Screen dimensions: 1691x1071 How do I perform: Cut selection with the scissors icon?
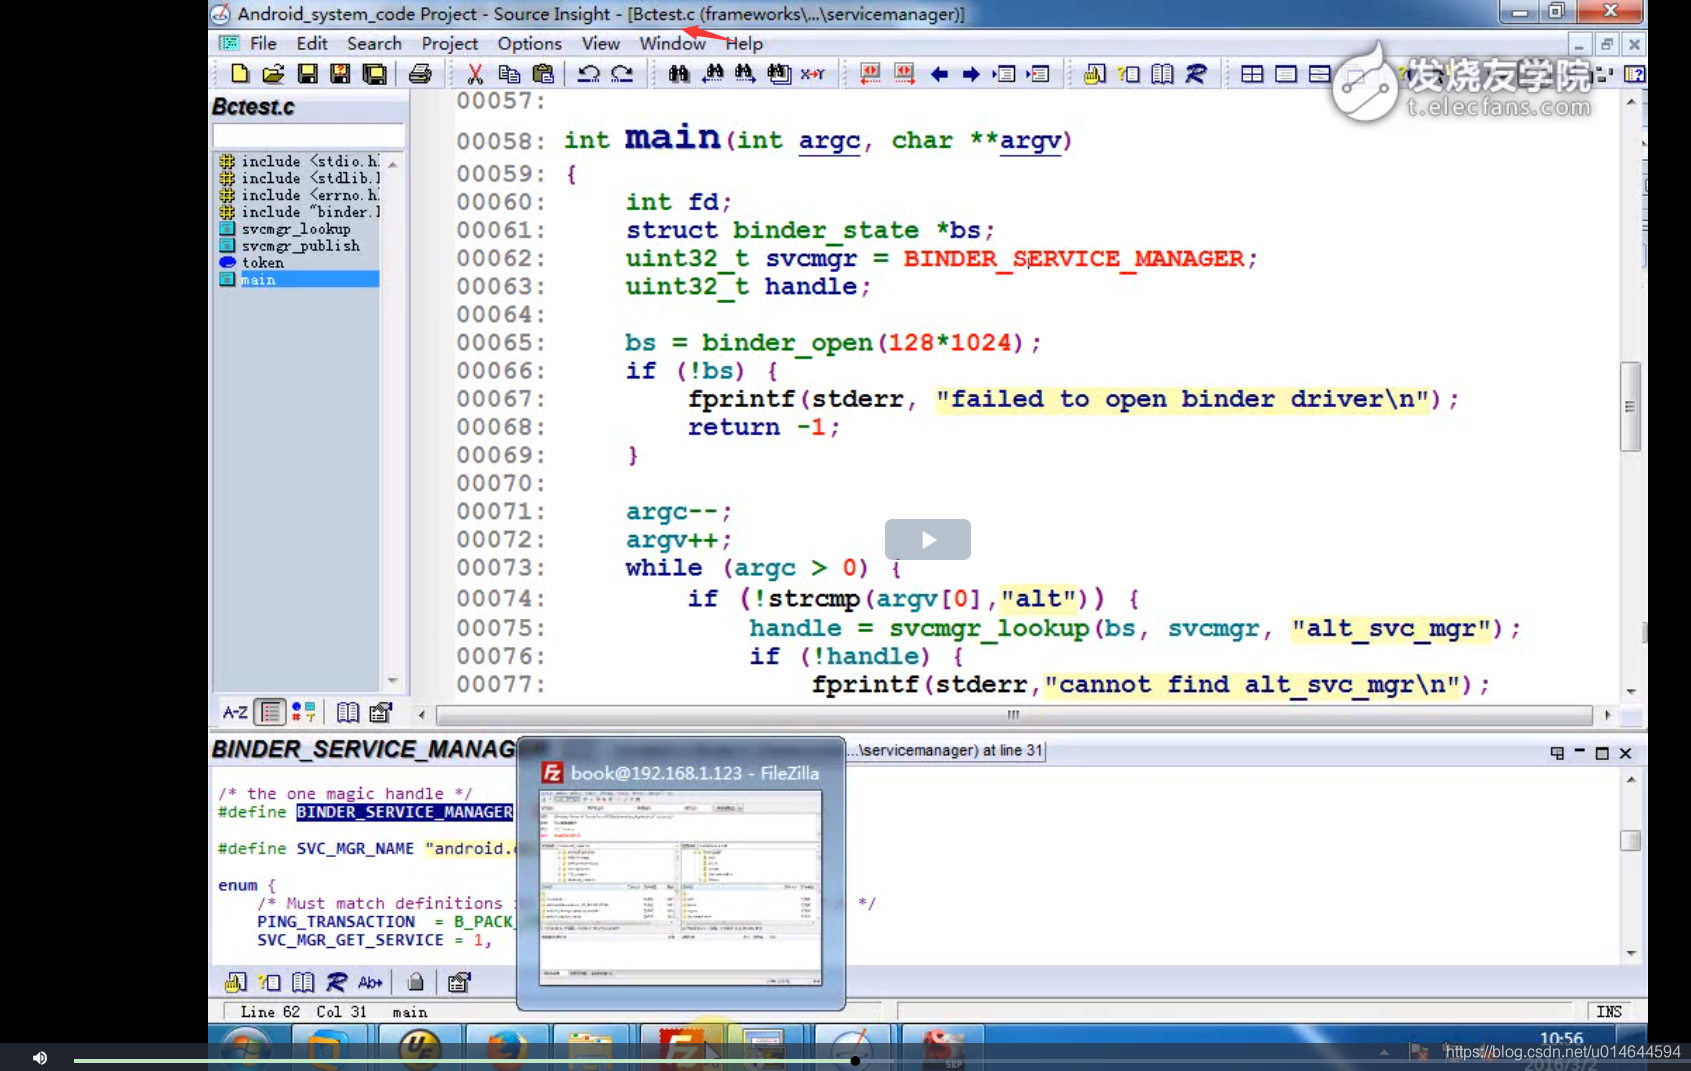(475, 74)
